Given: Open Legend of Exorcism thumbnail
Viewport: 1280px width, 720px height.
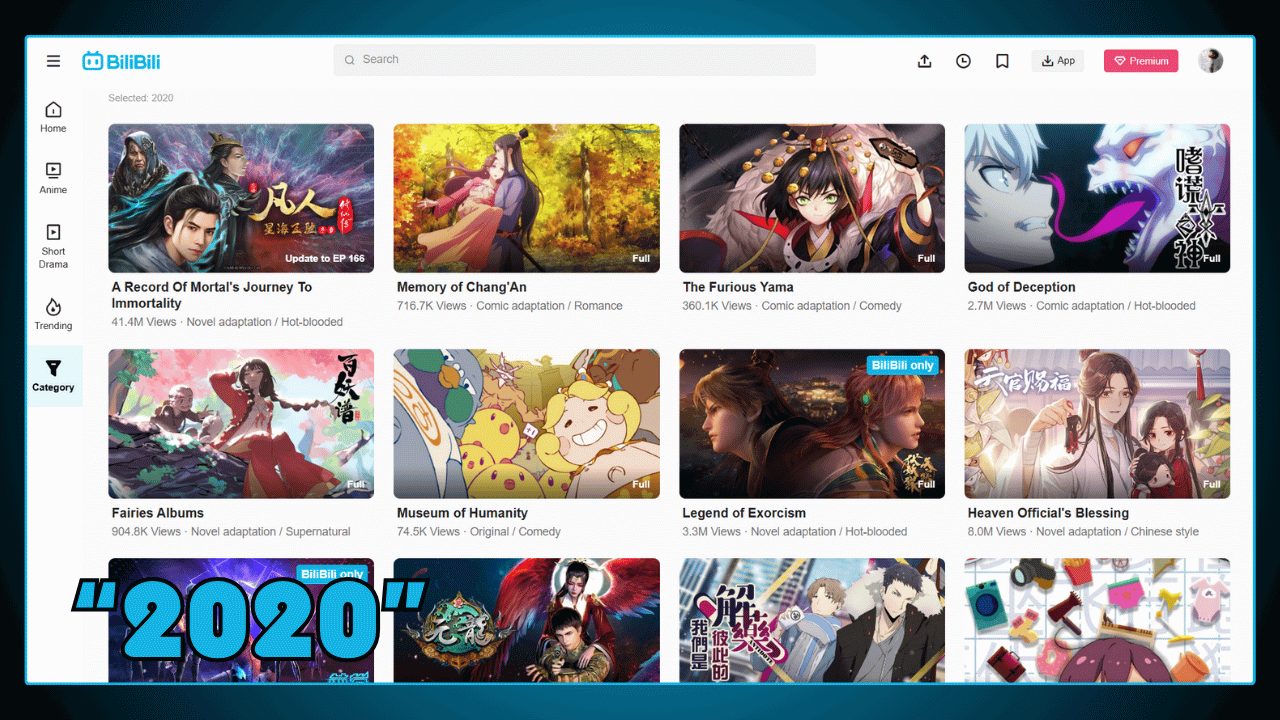Looking at the screenshot, I should click(x=811, y=423).
